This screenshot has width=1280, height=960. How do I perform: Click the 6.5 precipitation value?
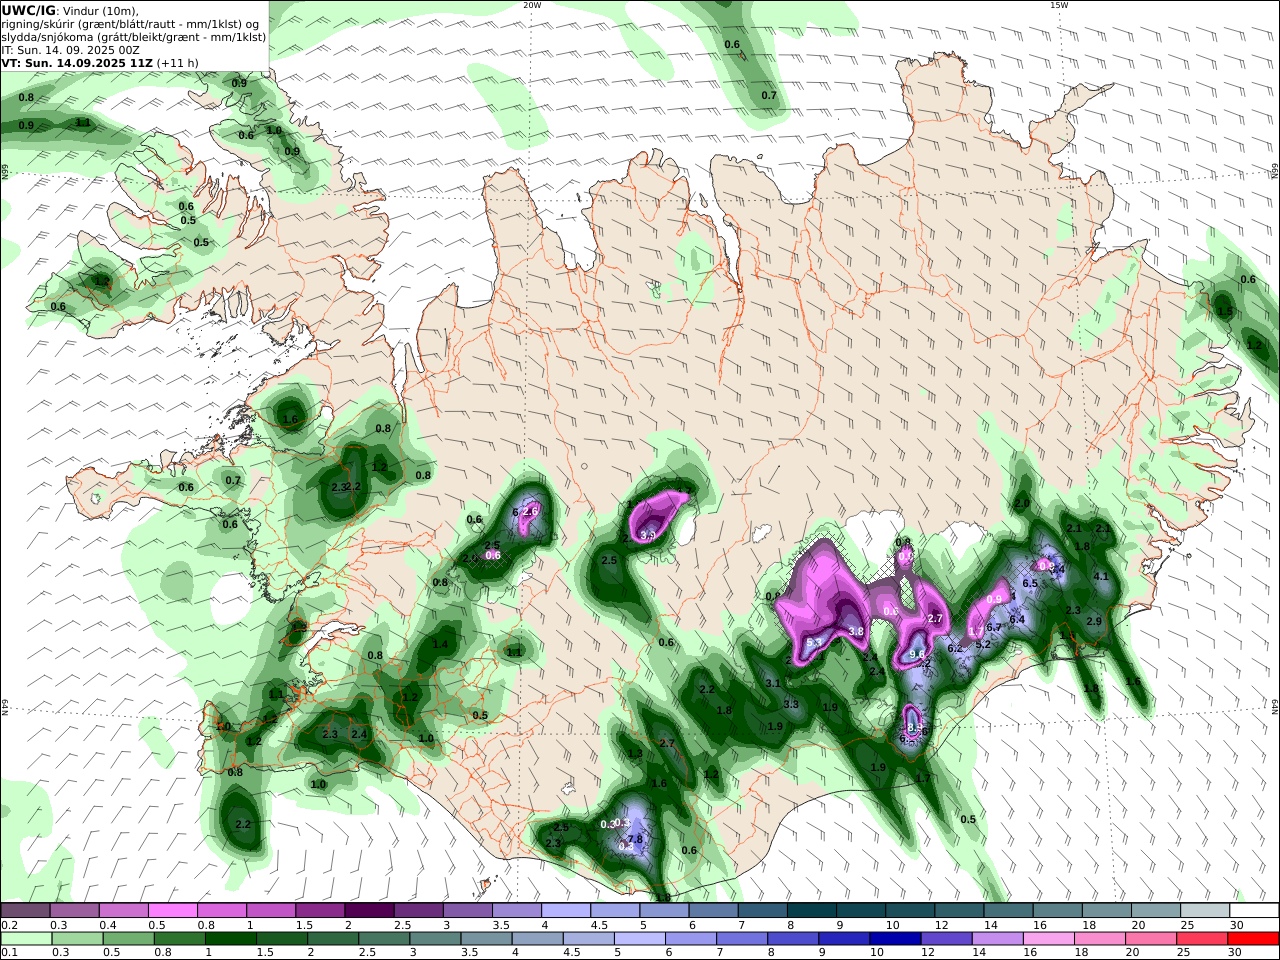click(1030, 583)
